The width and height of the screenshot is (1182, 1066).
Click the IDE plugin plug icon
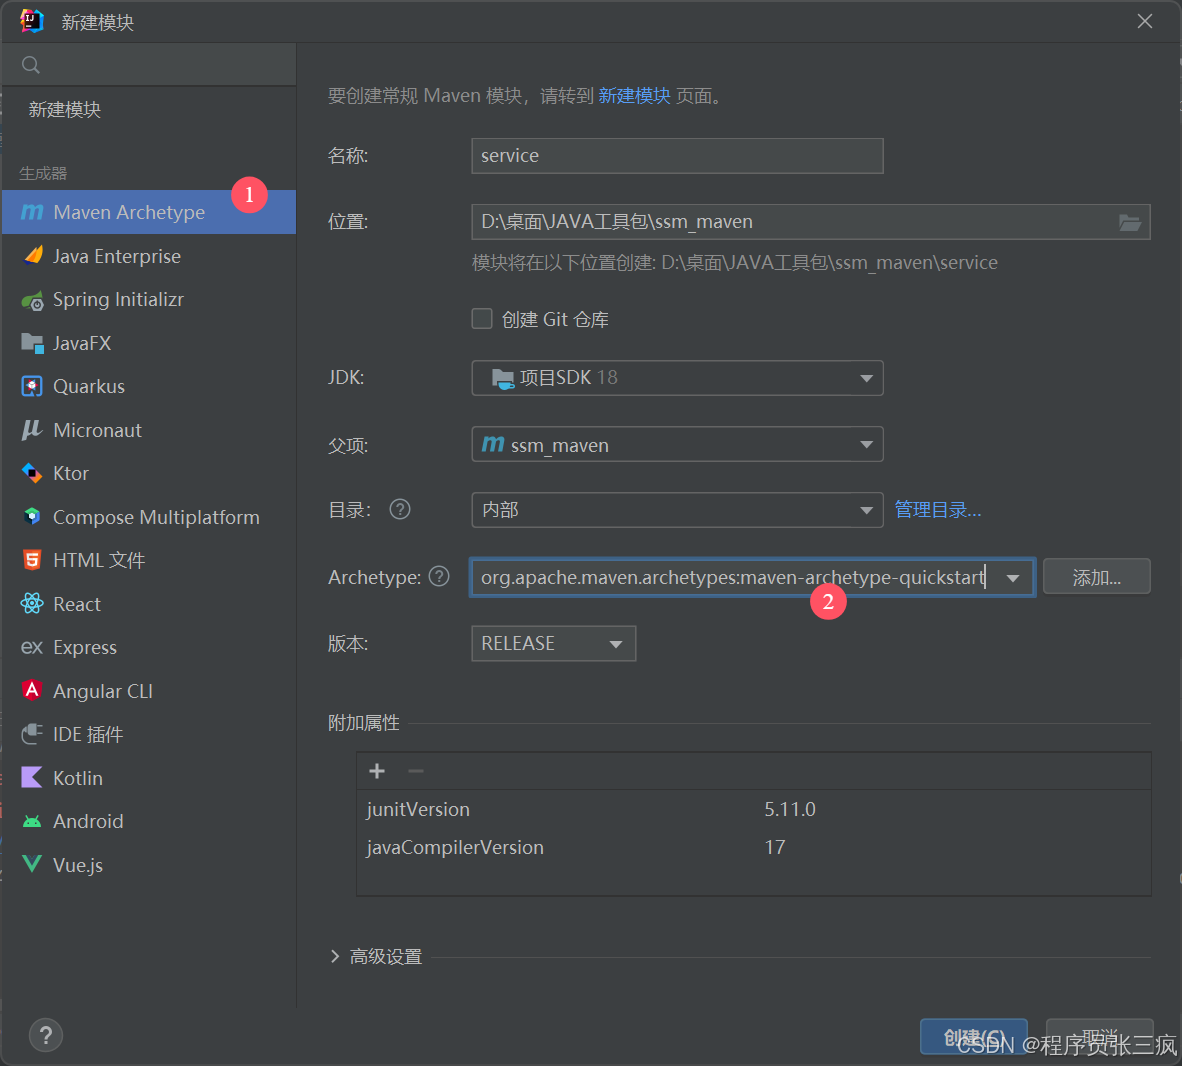tap(32, 734)
